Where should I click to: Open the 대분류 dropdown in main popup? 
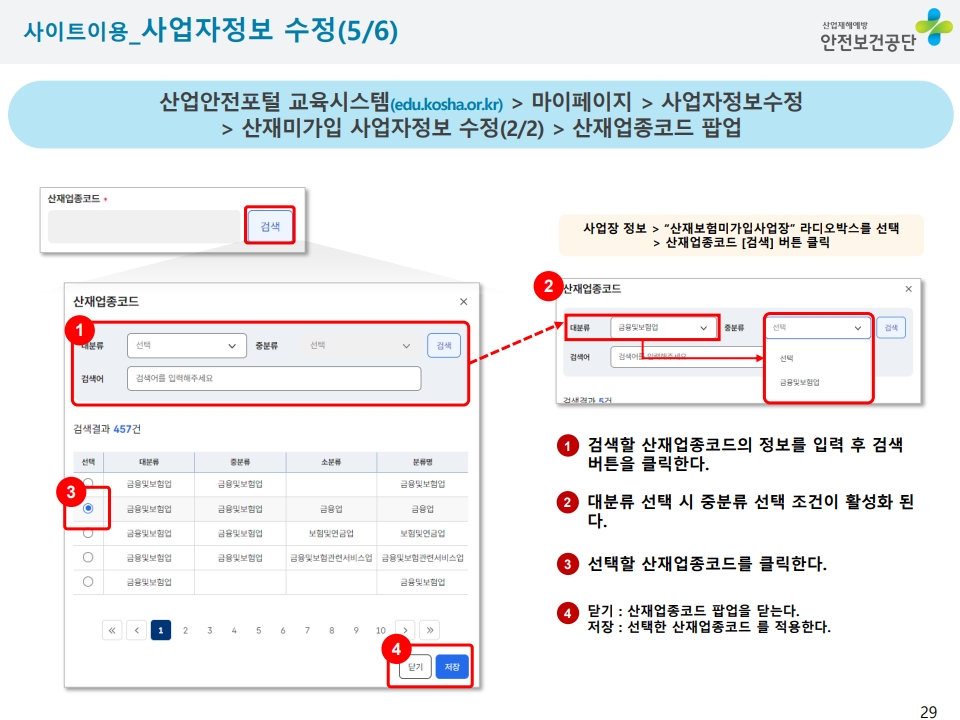tap(186, 345)
